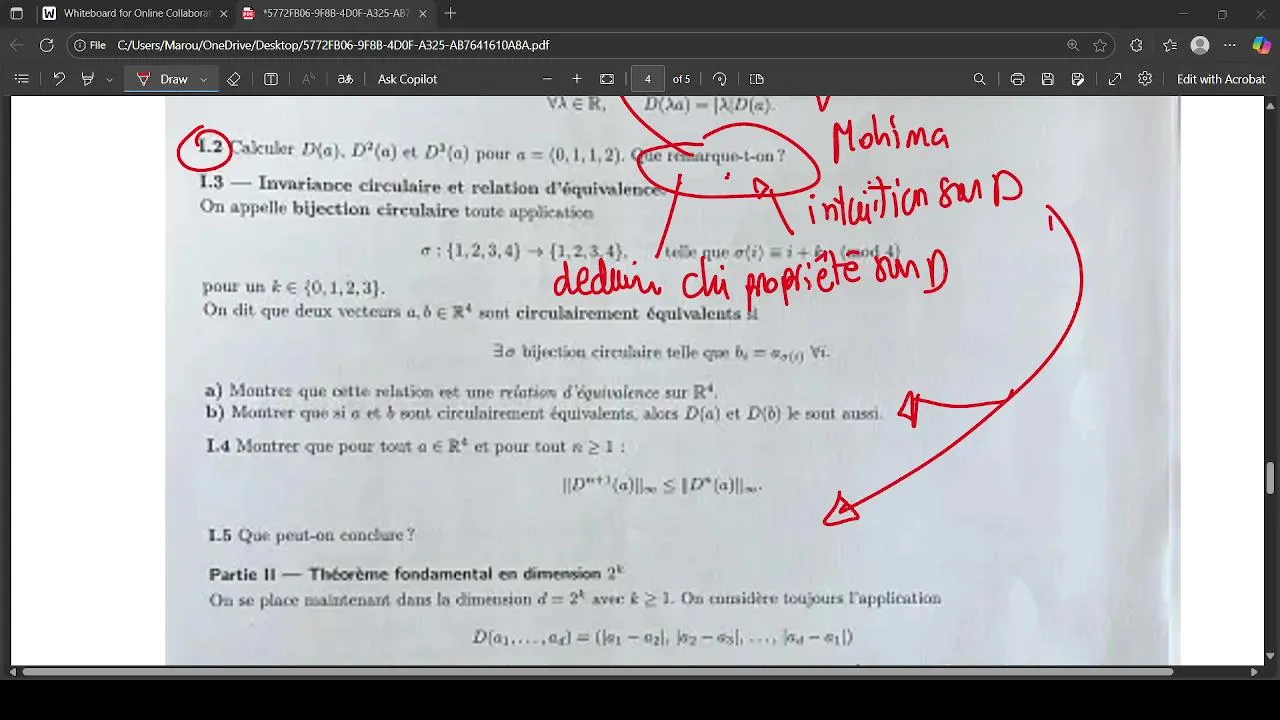Screen dimensions: 1280x720
Task: Open browser zoom indicator
Action: pos(1073,45)
